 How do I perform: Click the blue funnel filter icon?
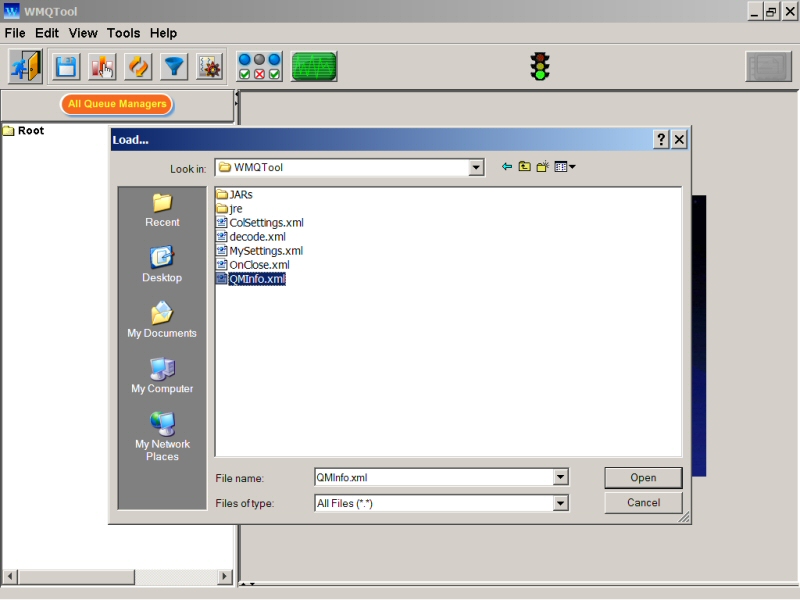[x=174, y=66]
